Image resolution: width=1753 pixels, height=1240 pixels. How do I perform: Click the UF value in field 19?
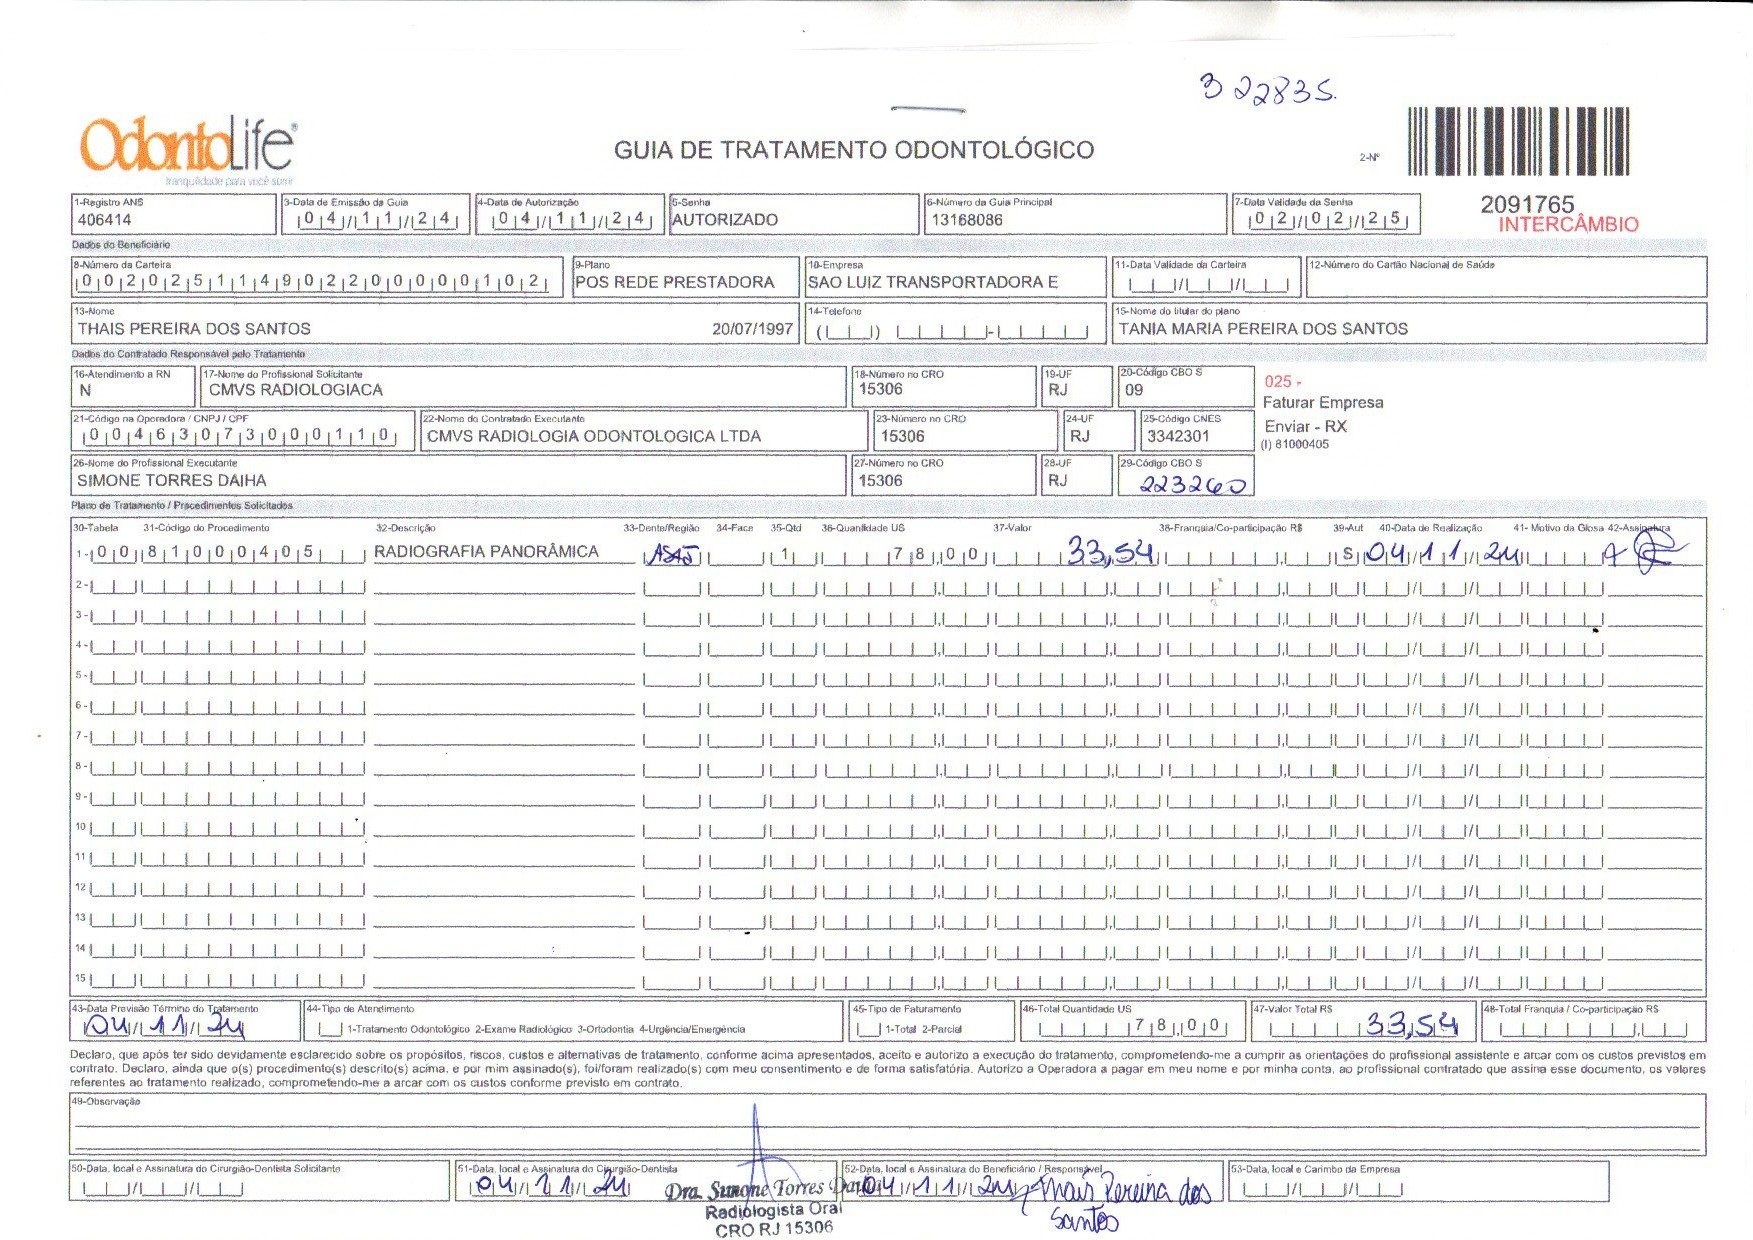(1058, 390)
